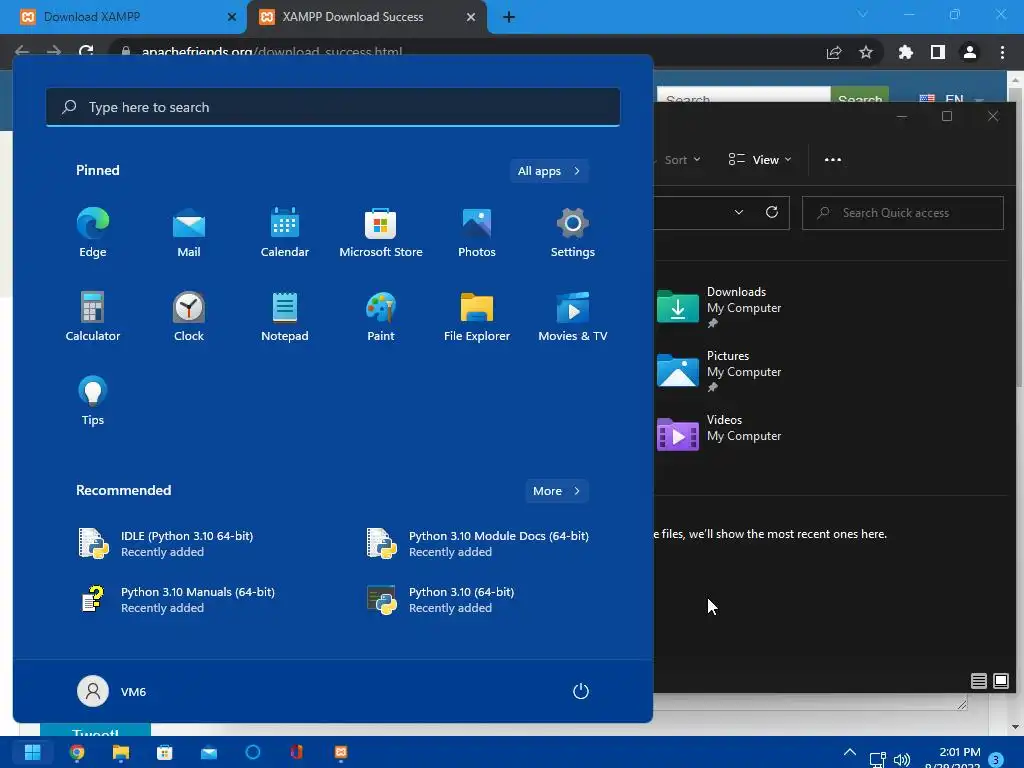1024x768 pixels.
Task: Open Settings from the Start menu
Action: (x=573, y=232)
